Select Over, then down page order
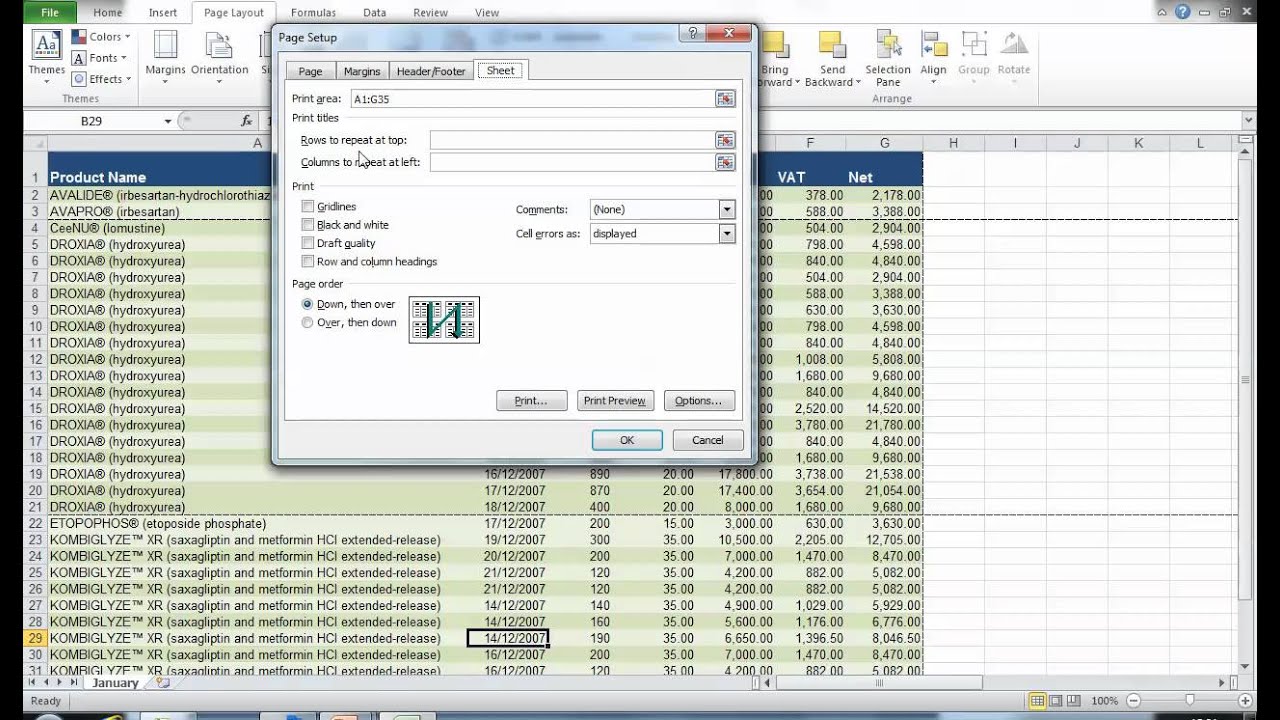The width and height of the screenshot is (1280, 720). 308,322
